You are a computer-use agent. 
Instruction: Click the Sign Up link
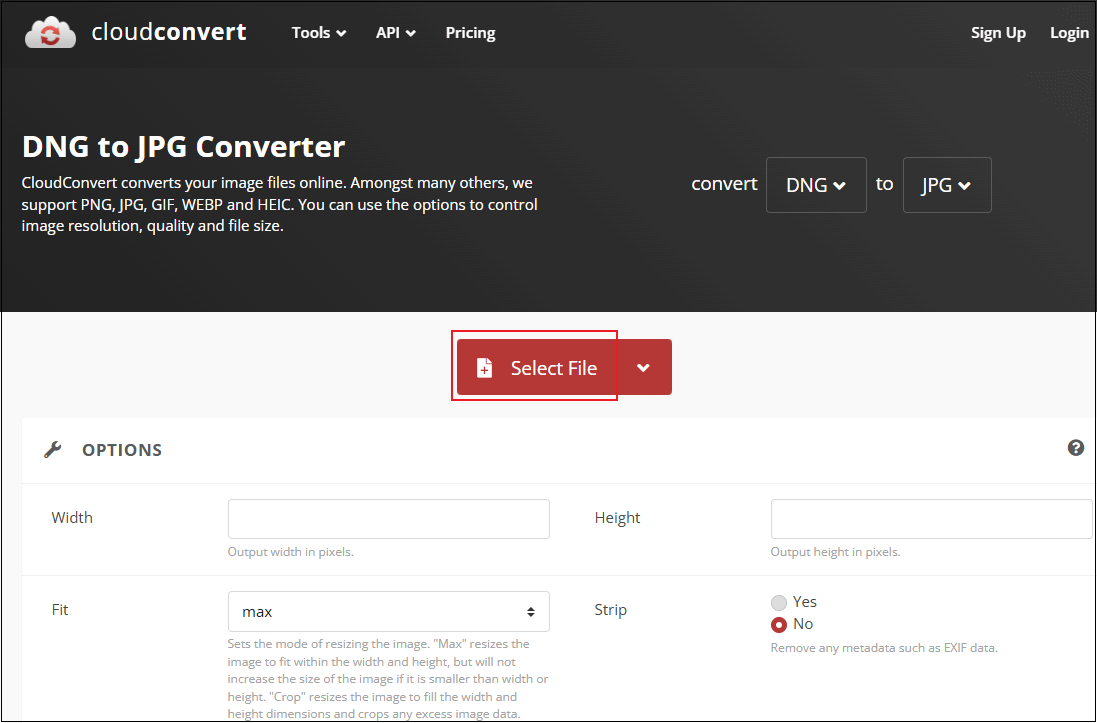[x=998, y=33]
